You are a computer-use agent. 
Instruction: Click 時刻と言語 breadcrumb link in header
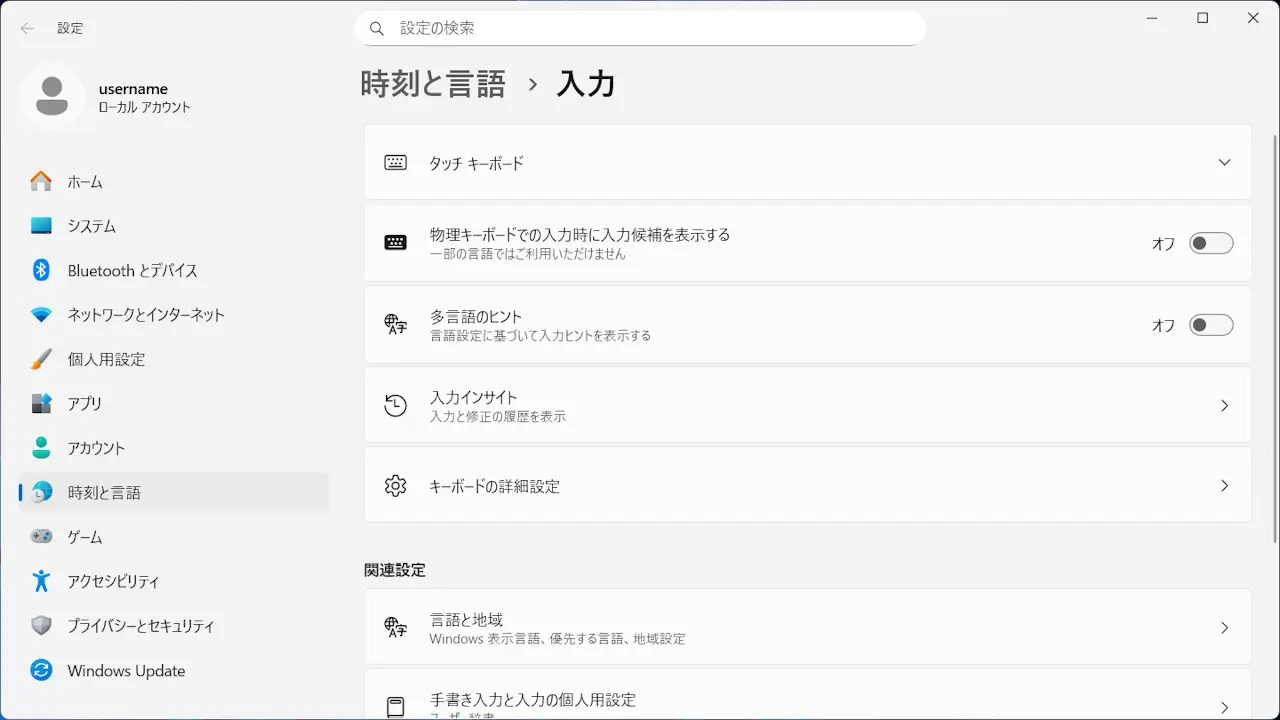pos(433,84)
